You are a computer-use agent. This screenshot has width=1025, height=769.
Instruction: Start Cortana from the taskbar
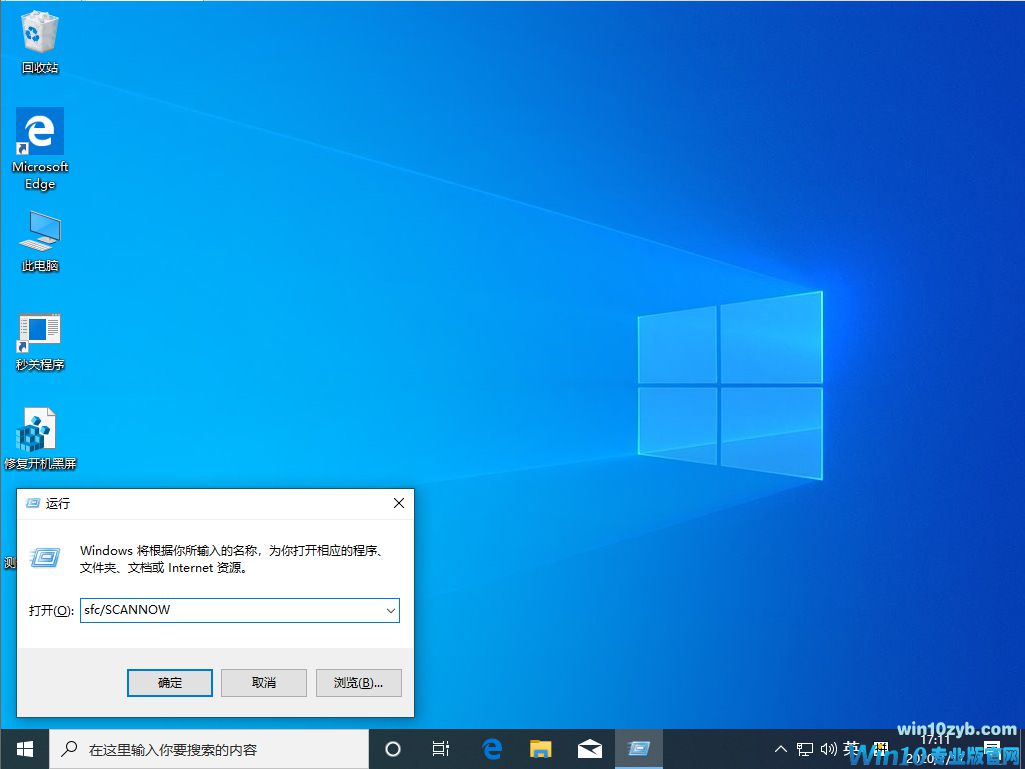[392, 748]
